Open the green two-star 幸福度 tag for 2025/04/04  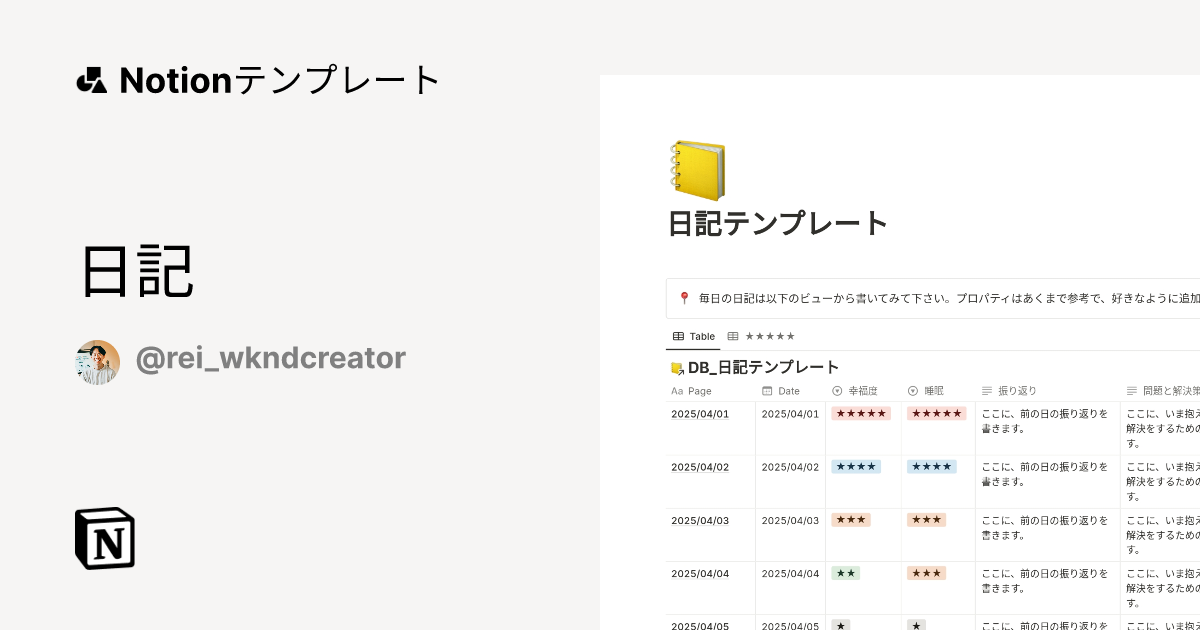pos(846,573)
